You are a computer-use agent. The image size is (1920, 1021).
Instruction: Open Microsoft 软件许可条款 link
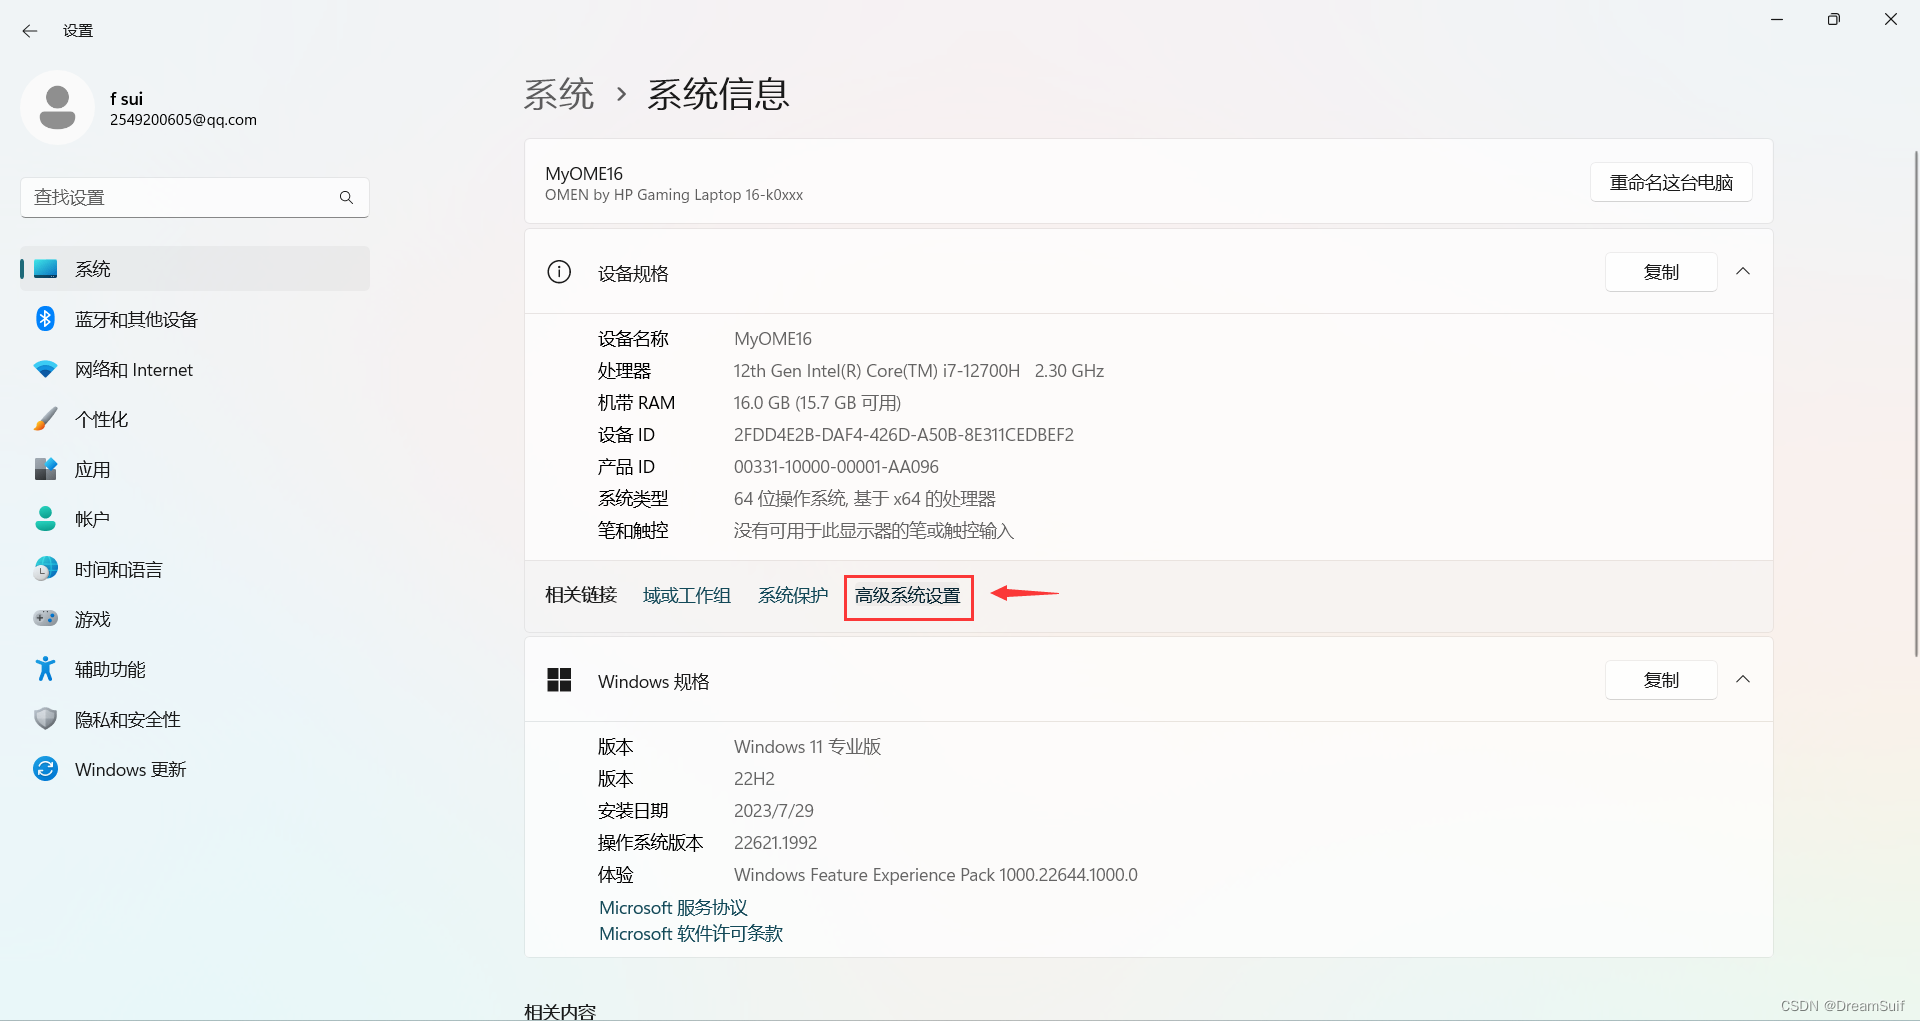691,934
